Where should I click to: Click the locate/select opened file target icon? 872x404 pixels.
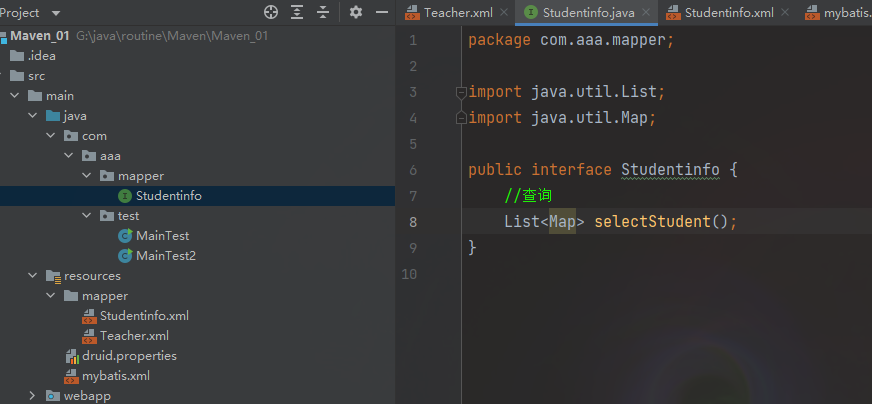pos(271,12)
